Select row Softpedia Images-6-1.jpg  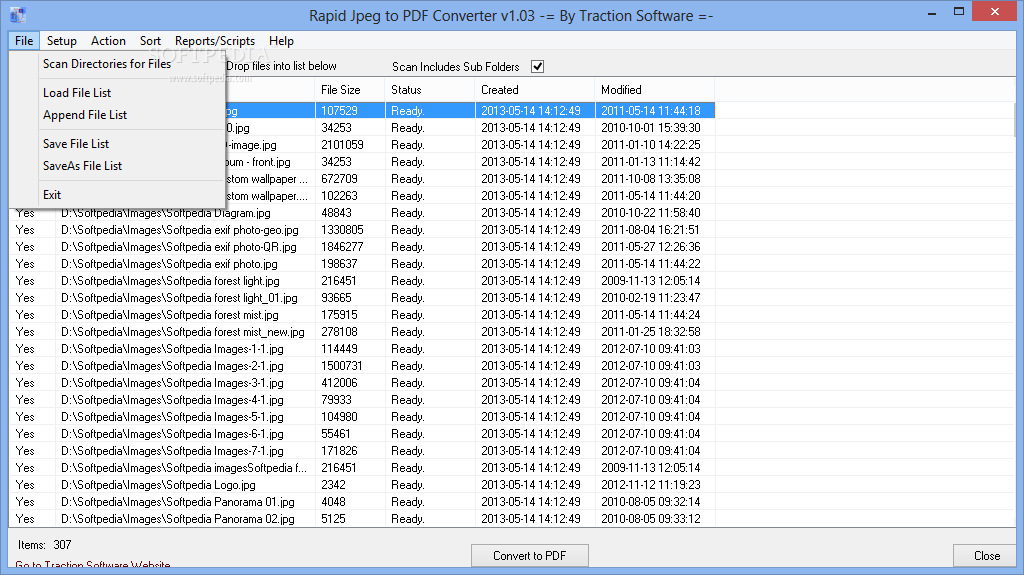(x=362, y=434)
